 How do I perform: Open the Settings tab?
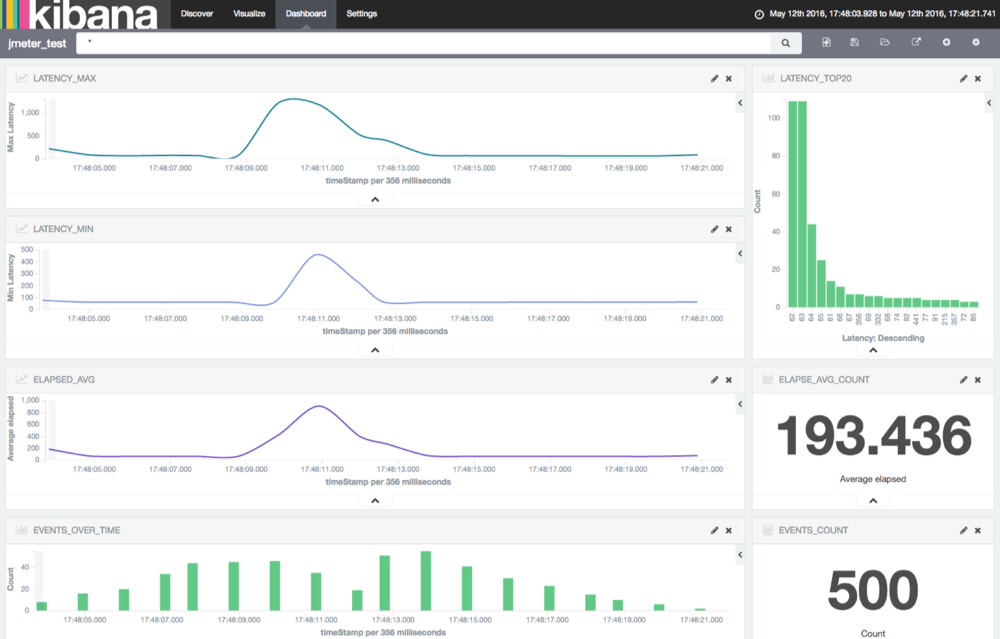point(362,13)
